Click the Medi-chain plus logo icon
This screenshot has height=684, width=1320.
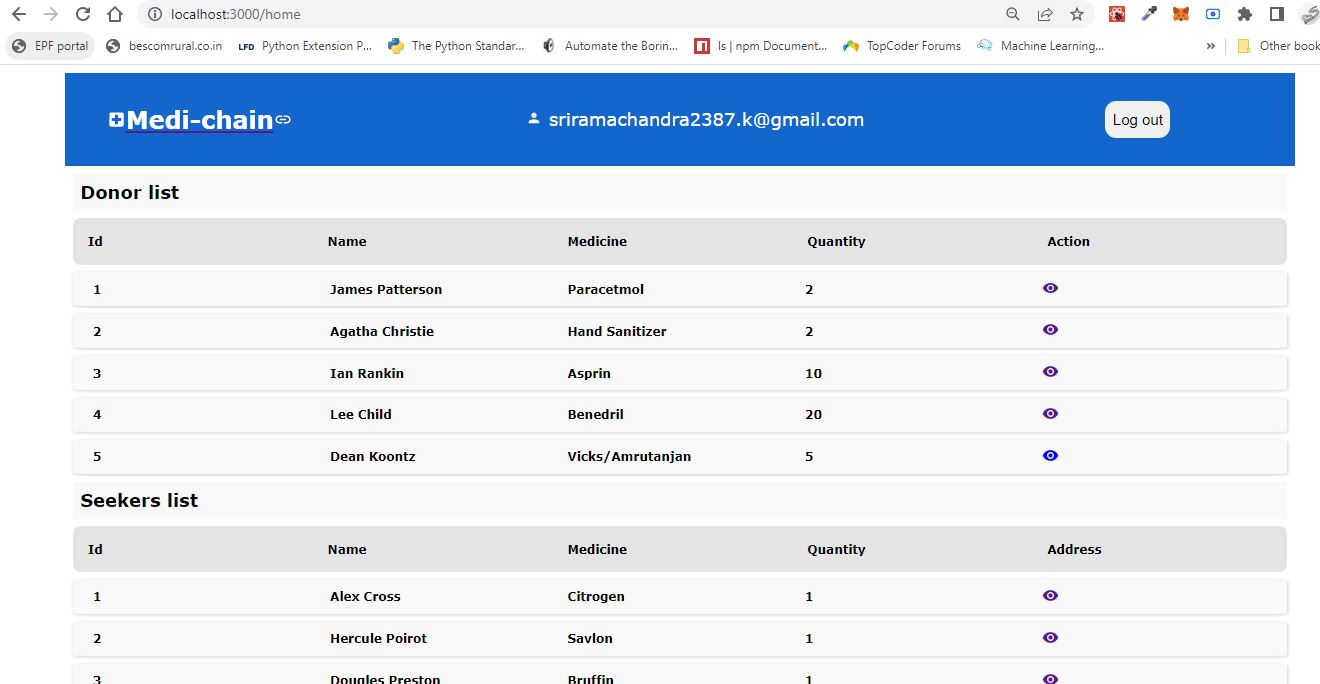[116, 120]
